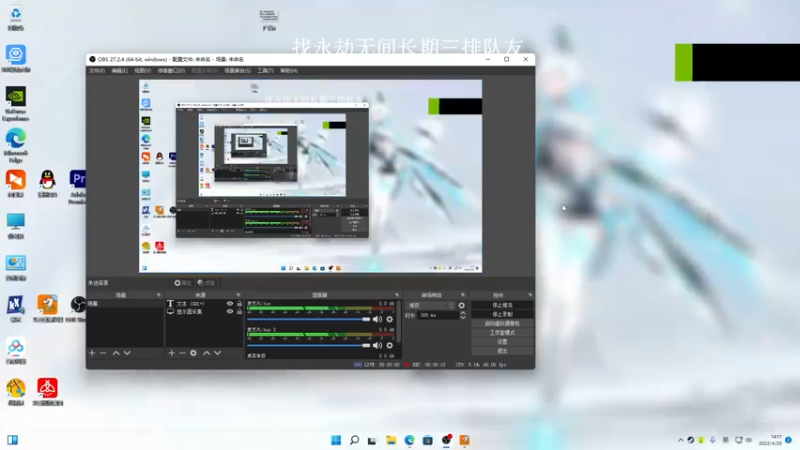The width and height of the screenshot is (800, 450).
Task: Increase transition duration with up stepper
Action: pos(463,313)
